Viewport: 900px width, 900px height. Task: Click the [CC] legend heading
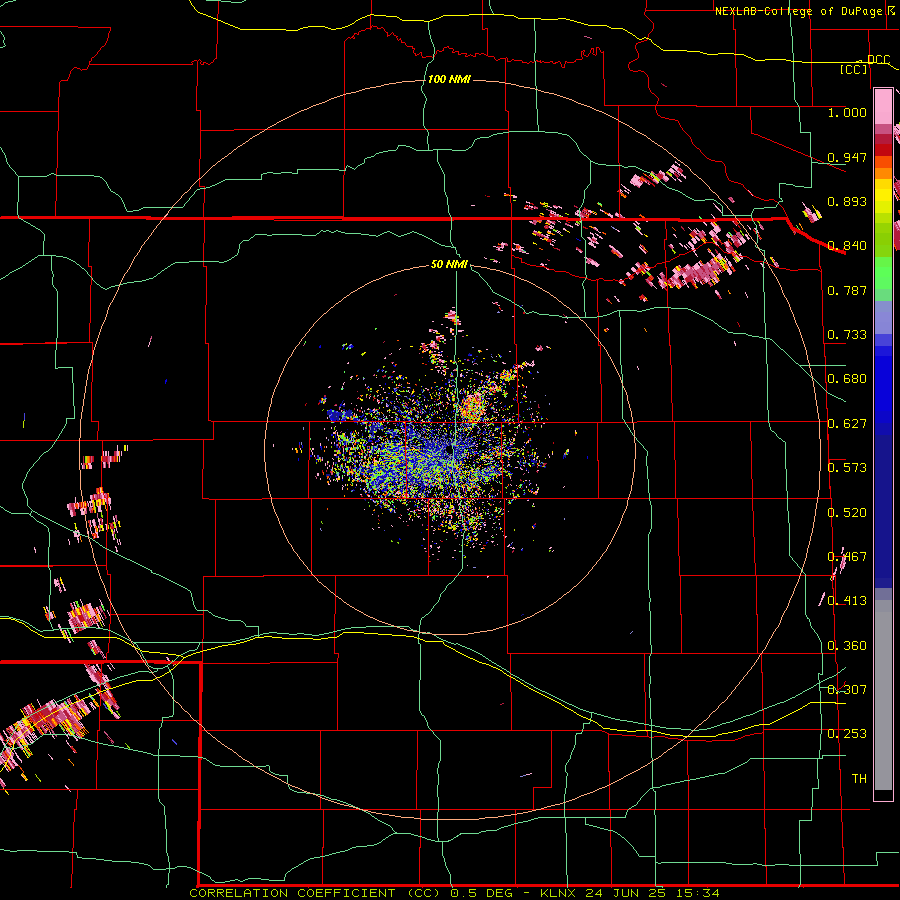tap(854, 69)
